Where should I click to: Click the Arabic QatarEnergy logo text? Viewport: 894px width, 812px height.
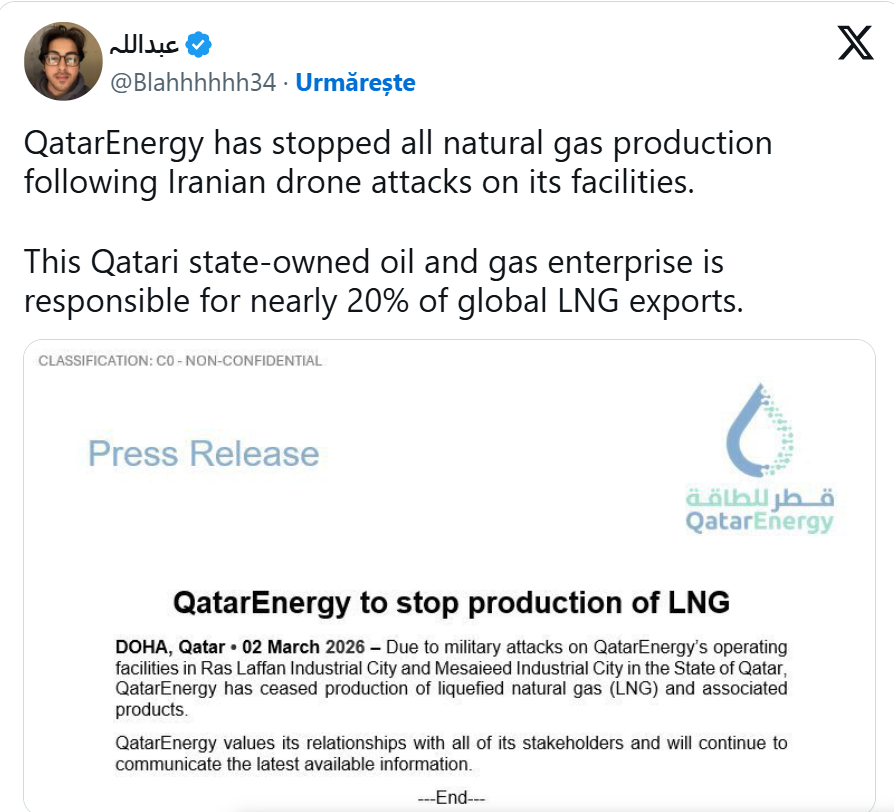[759, 497]
